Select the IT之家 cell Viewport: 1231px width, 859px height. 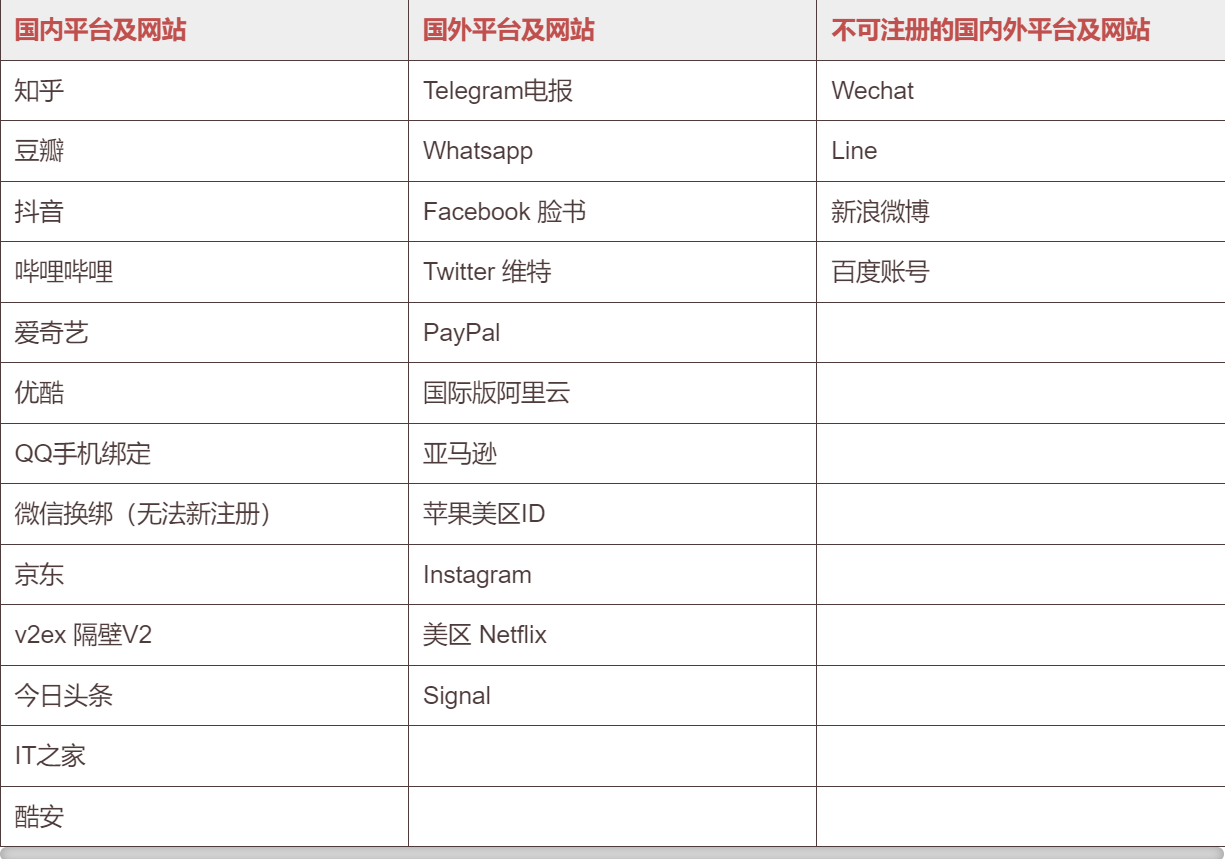pos(204,756)
